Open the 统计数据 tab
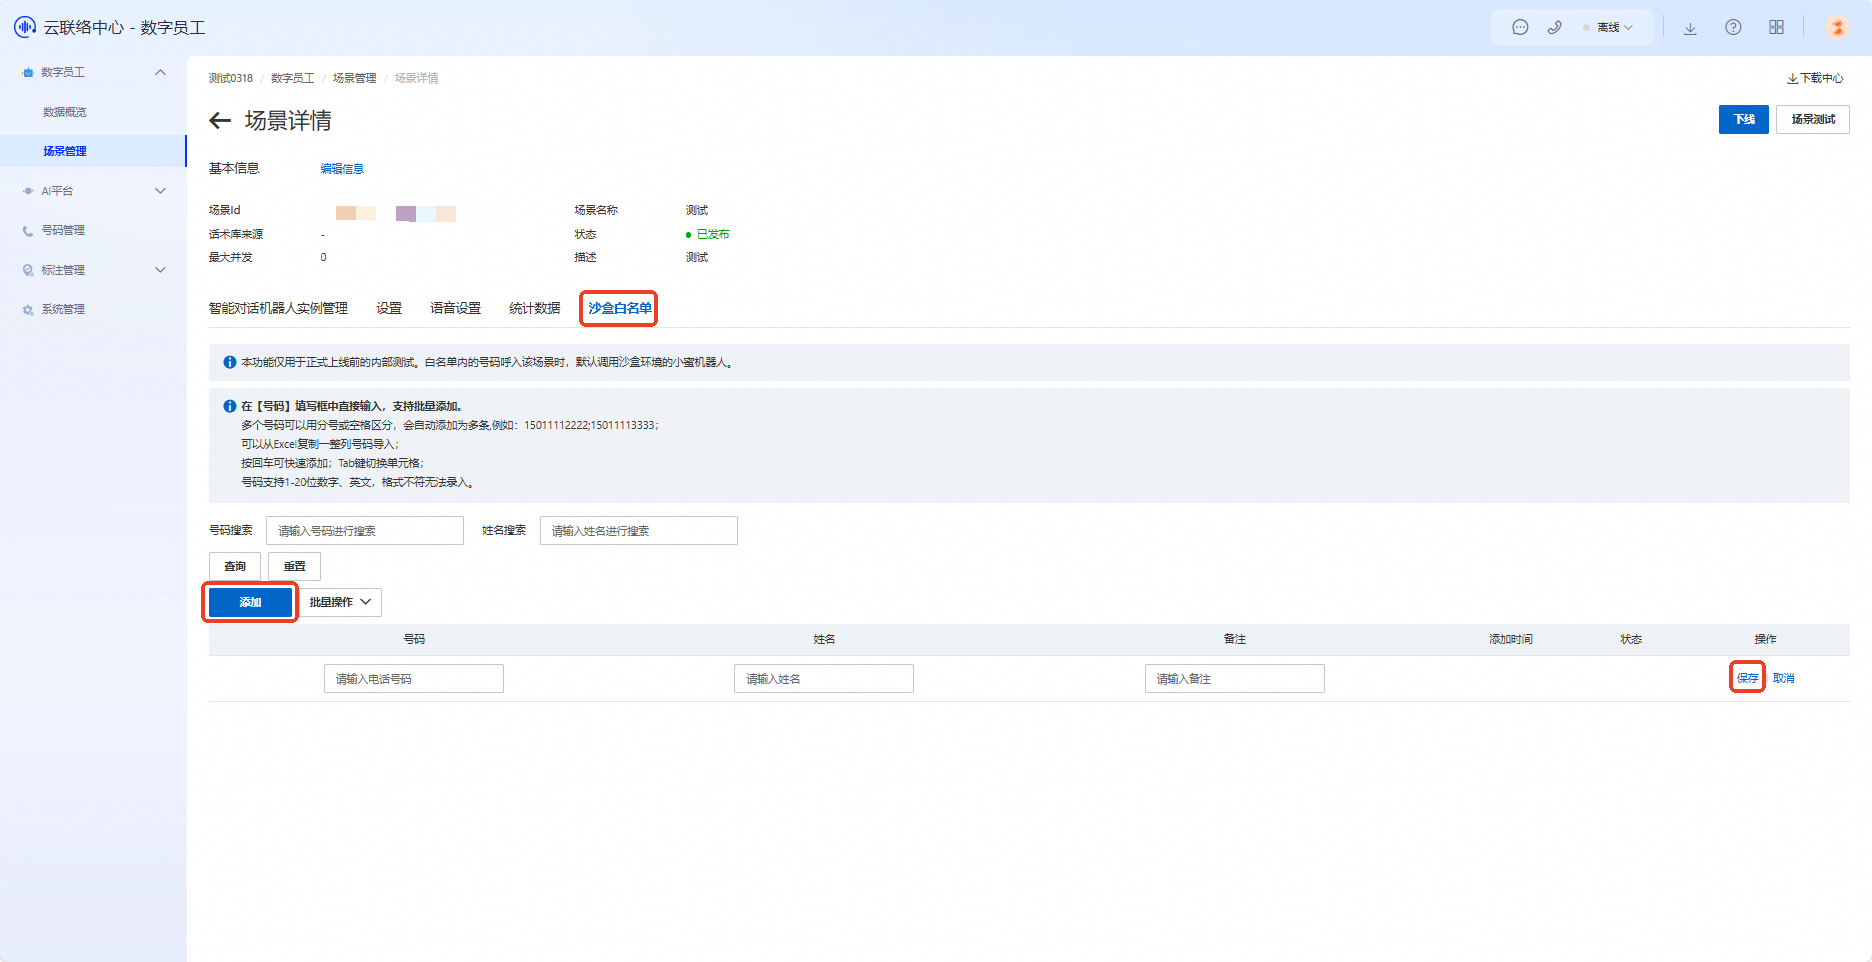 [534, 308]
